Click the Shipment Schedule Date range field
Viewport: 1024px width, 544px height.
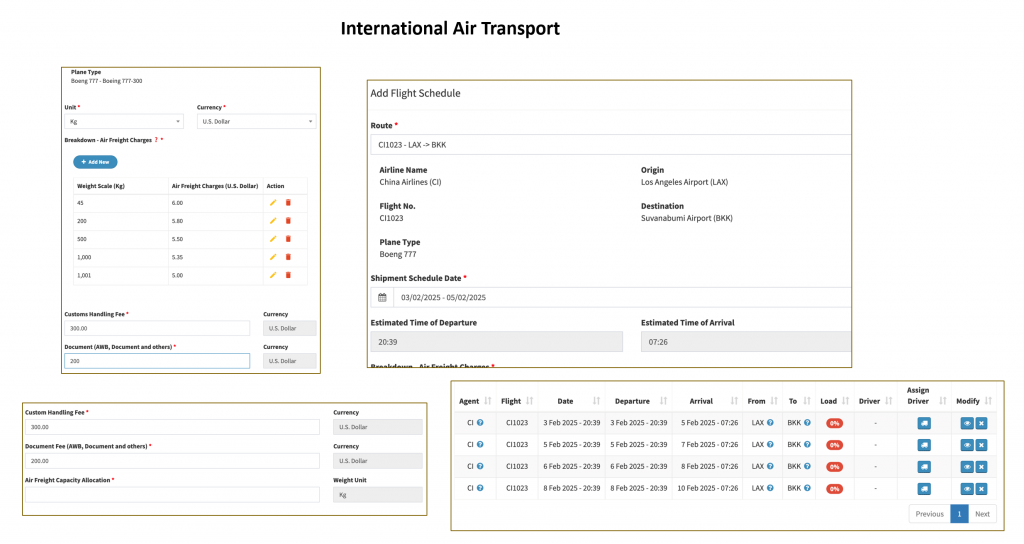point(622,297)
